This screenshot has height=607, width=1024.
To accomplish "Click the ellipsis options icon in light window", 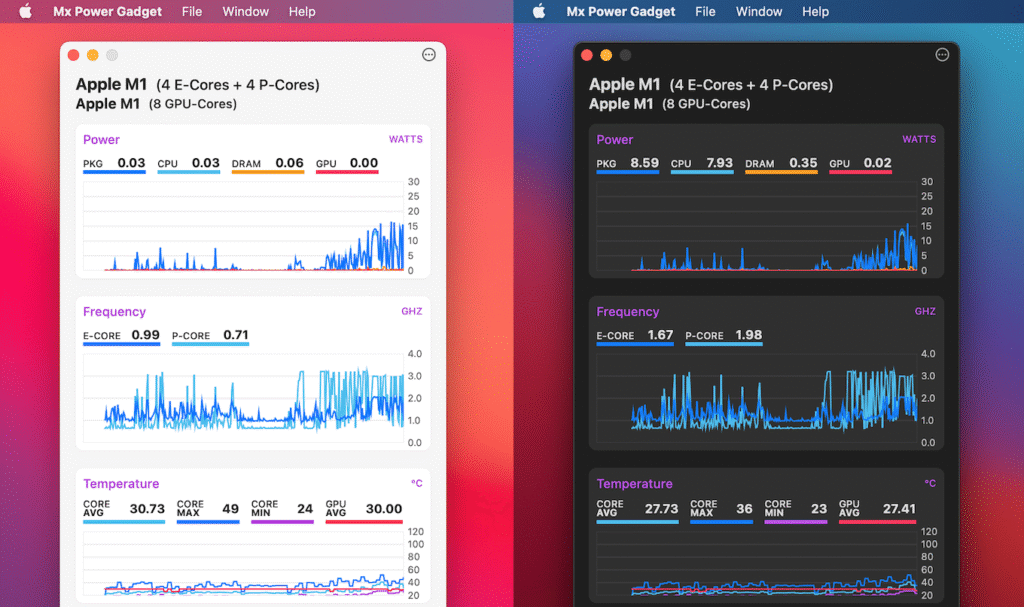I will 429,55.
